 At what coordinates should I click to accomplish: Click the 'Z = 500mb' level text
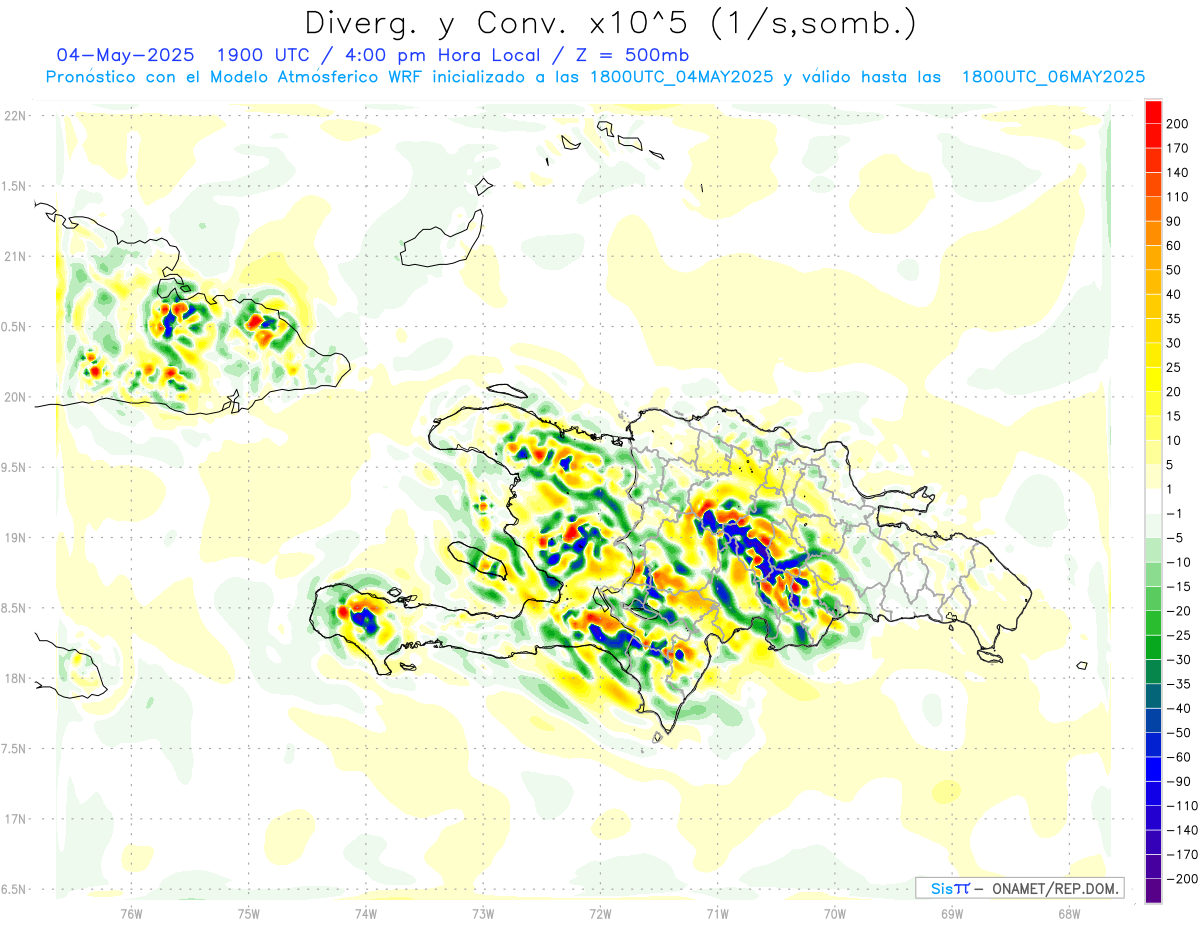pos(633,55)
